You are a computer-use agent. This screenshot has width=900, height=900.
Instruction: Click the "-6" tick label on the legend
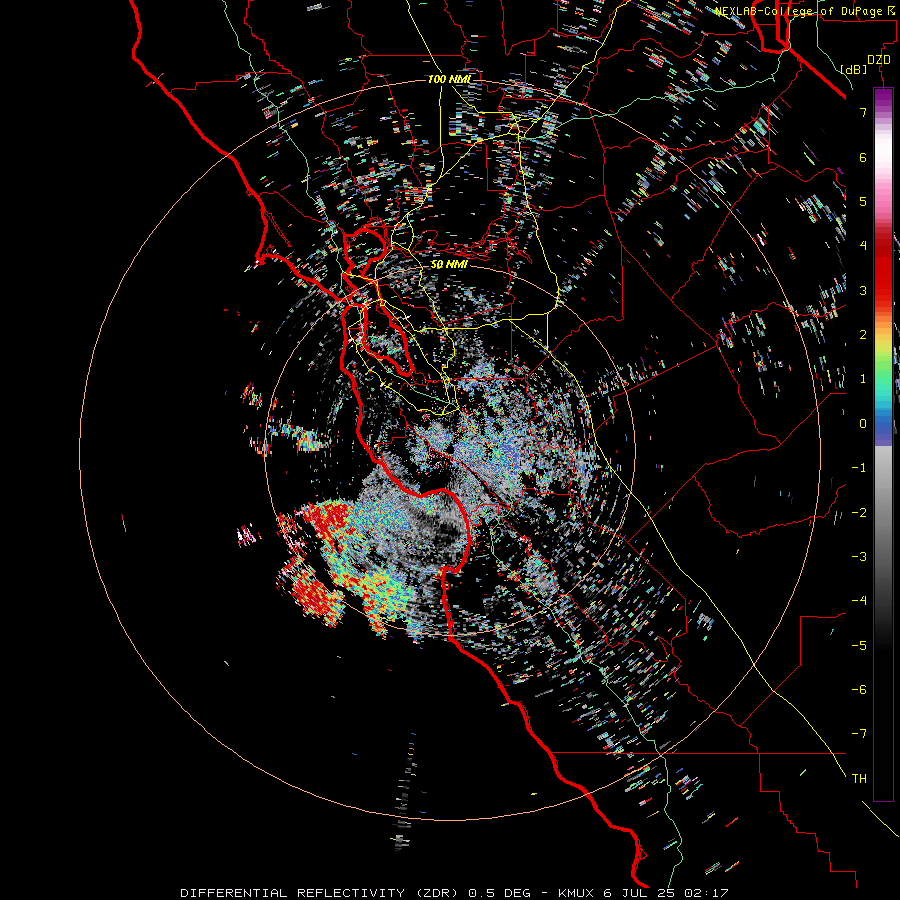(859, 690)
